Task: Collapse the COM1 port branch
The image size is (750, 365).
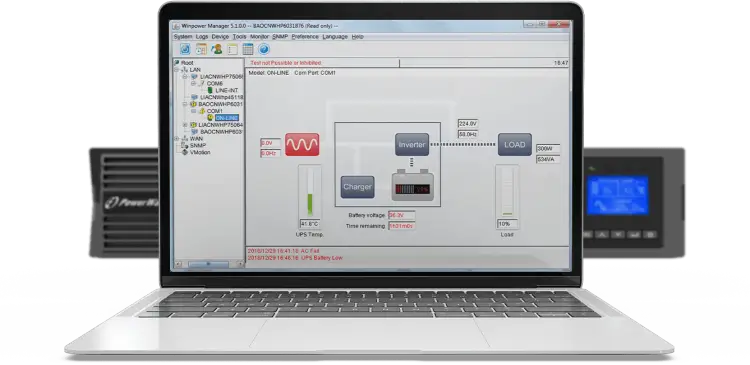Action: (x=194, y=111)
